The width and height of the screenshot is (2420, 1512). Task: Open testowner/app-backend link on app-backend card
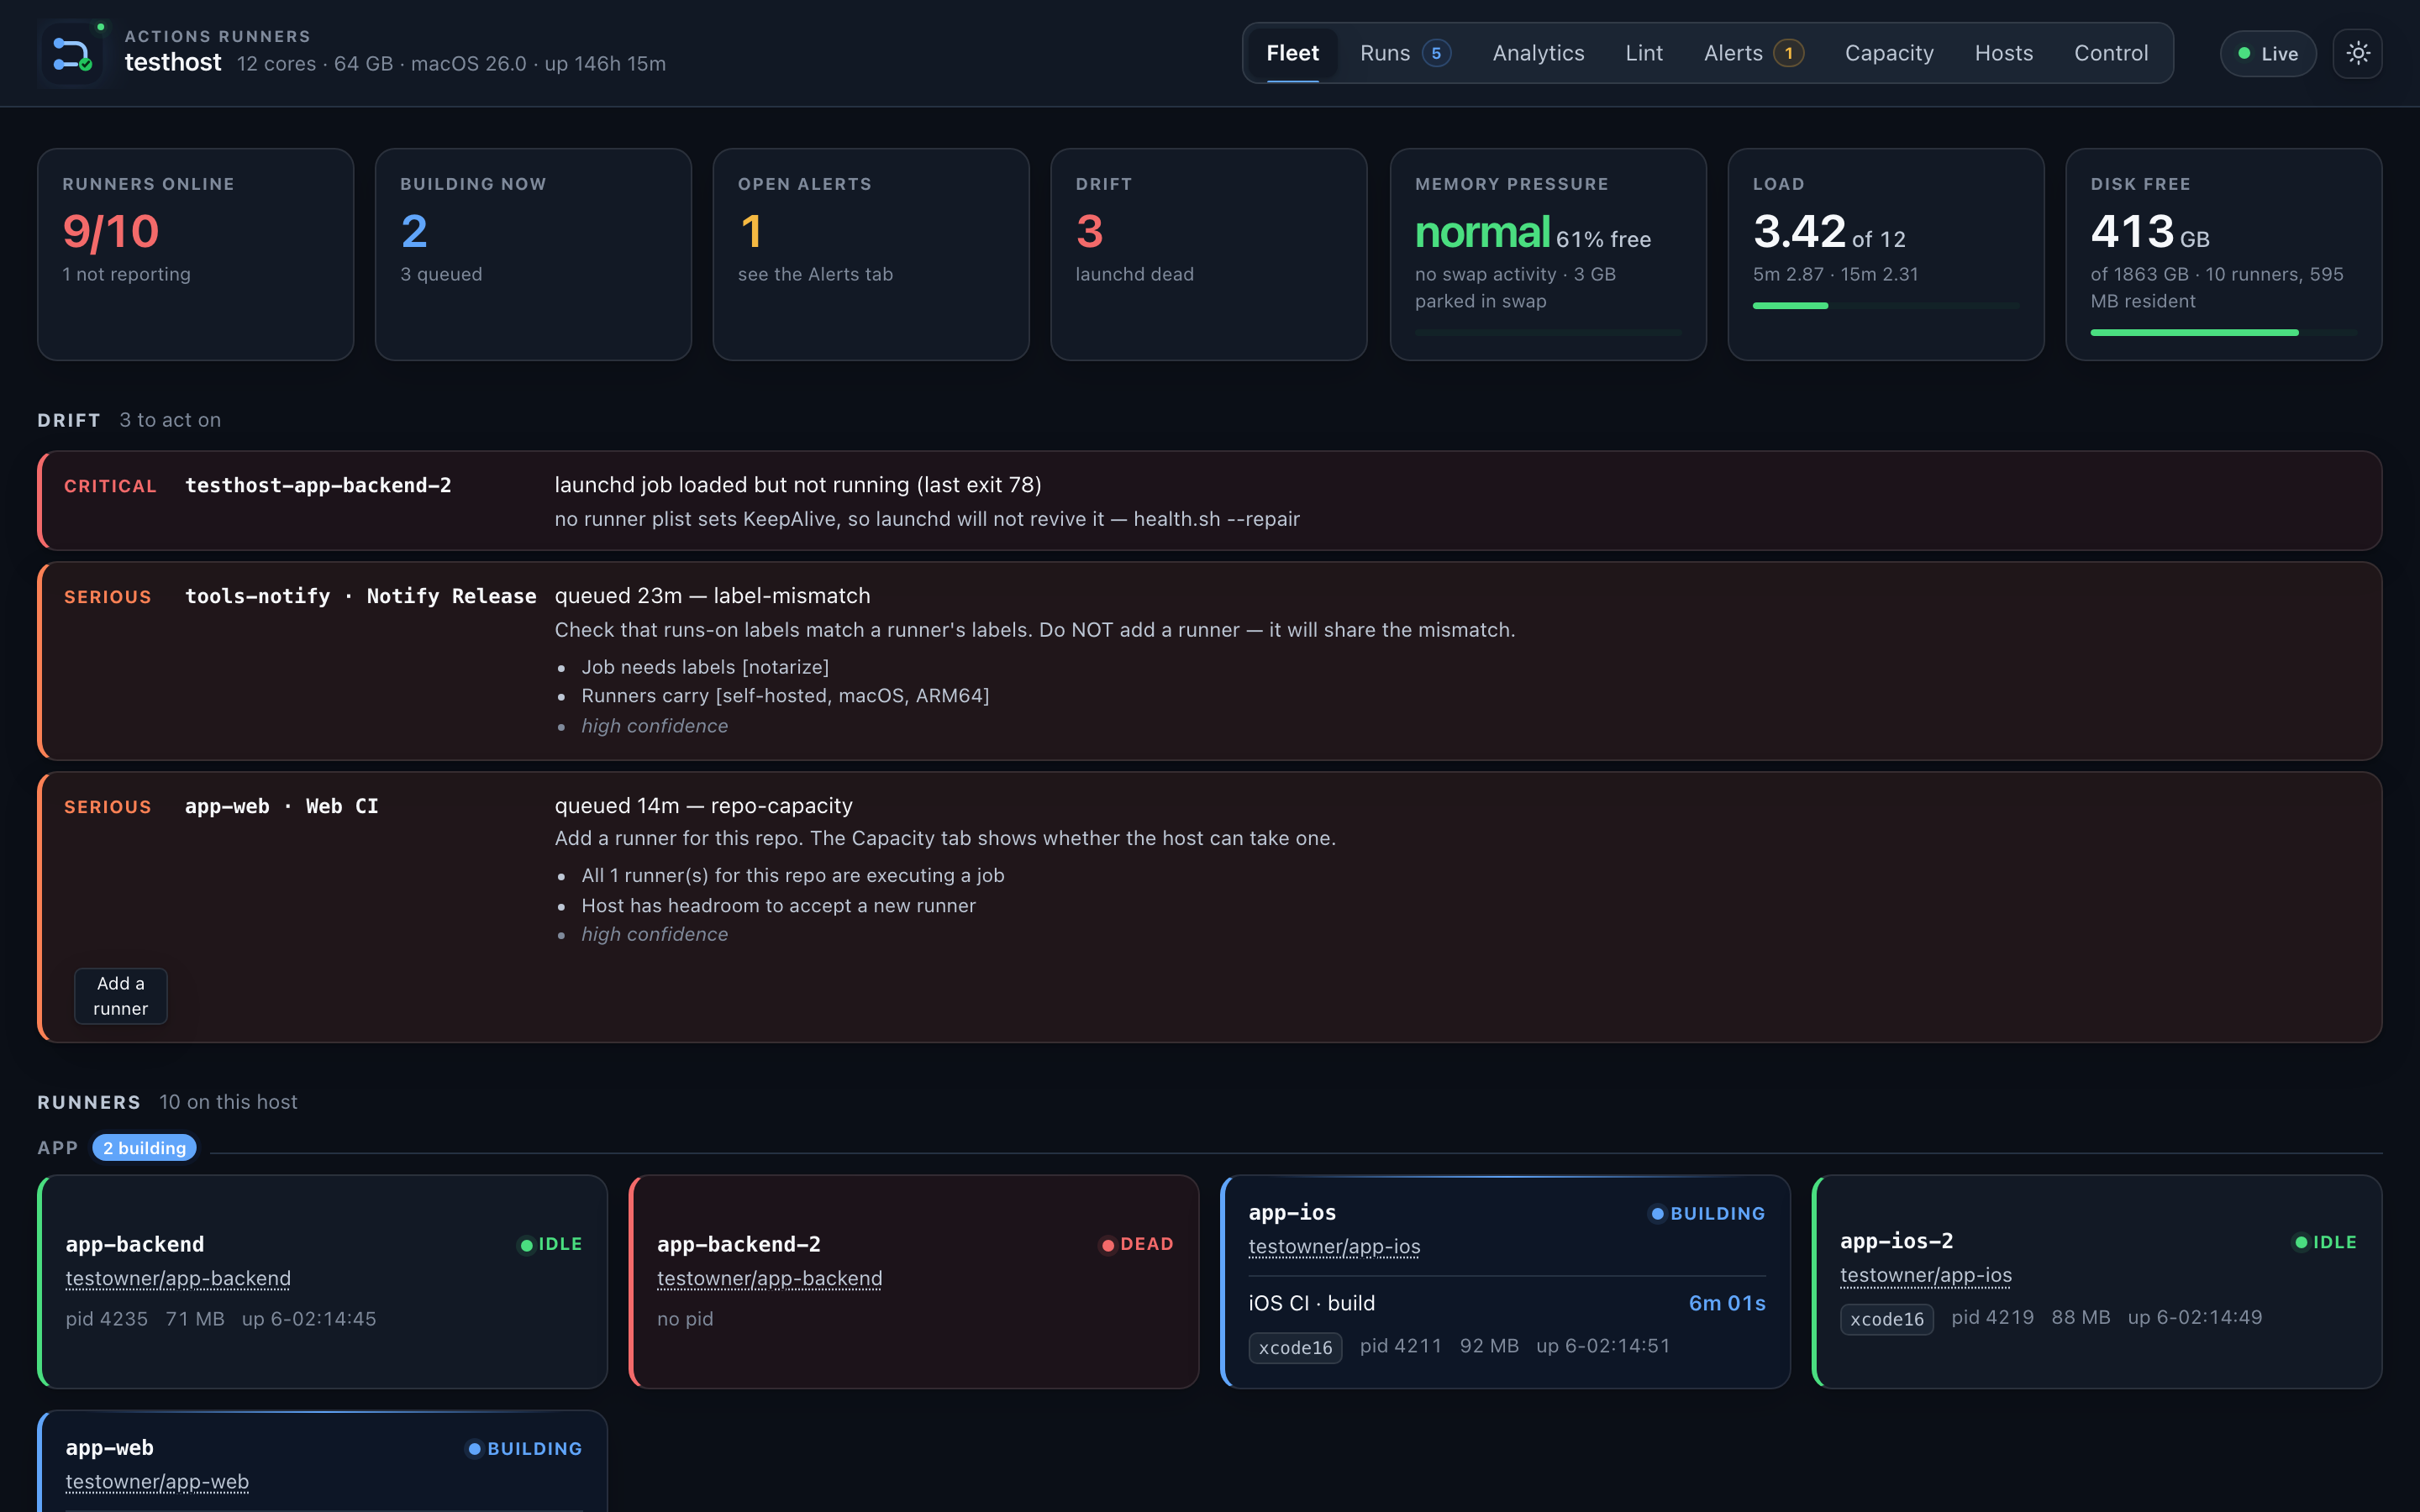pyautogui.click(x=178, y=1278)
